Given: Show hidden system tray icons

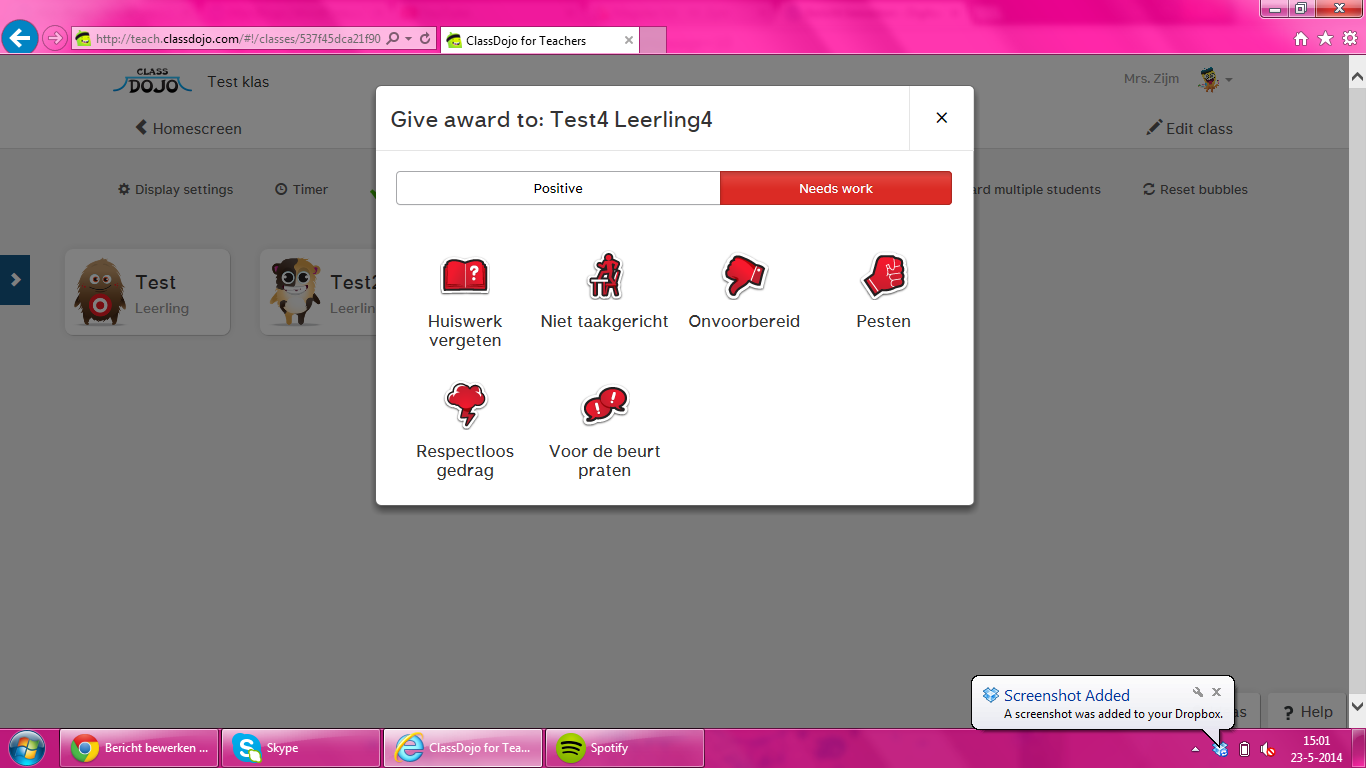Looking at the screenshot, I should (x=1195, y=749).
